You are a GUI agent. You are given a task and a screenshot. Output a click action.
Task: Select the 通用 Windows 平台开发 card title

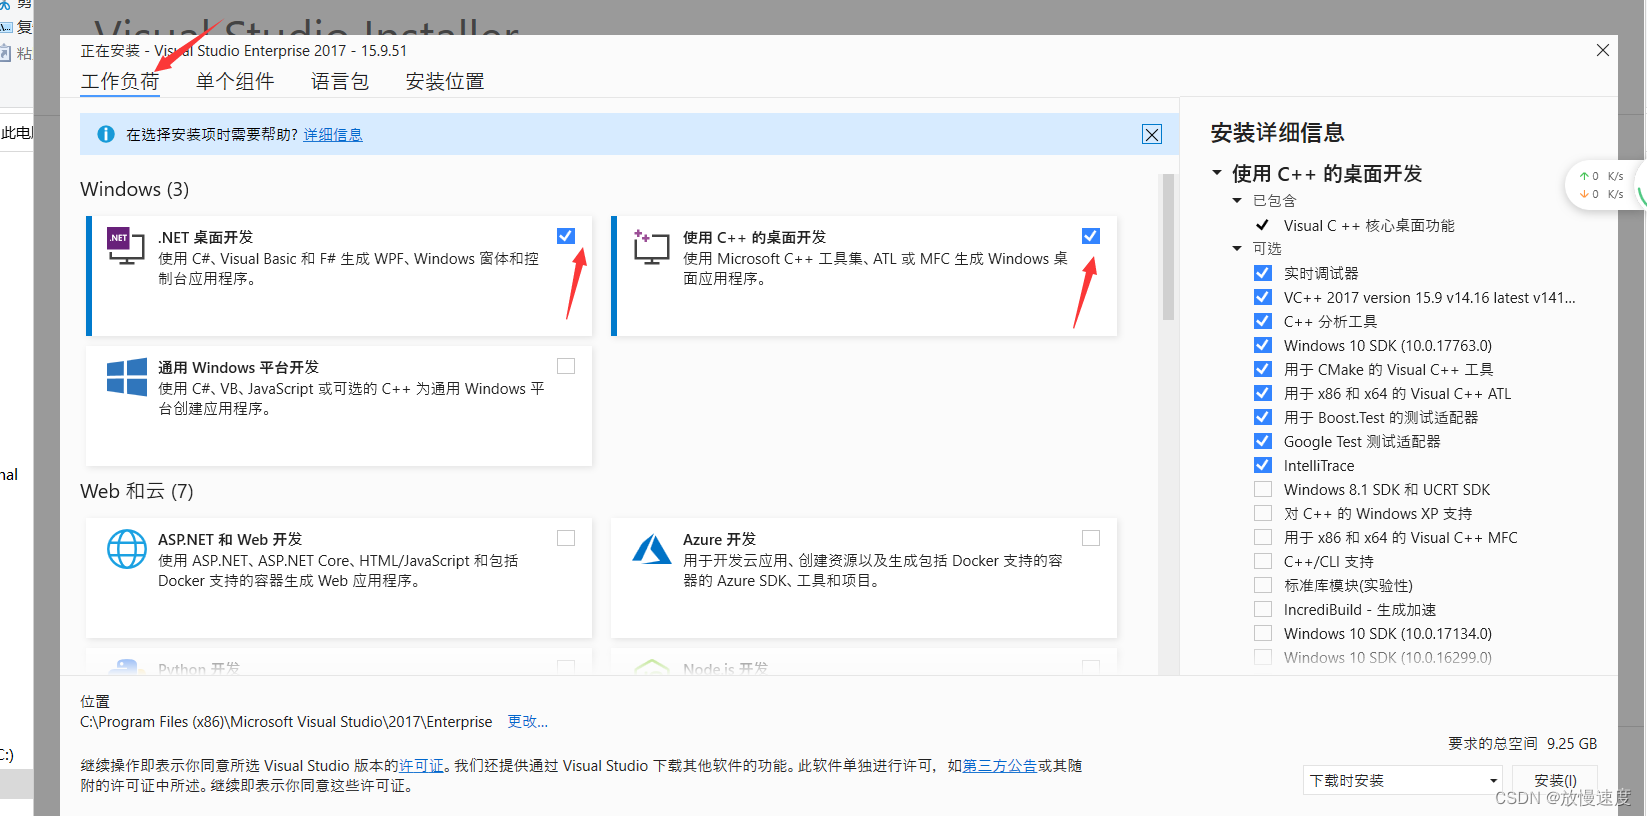[x=239, y=367]
